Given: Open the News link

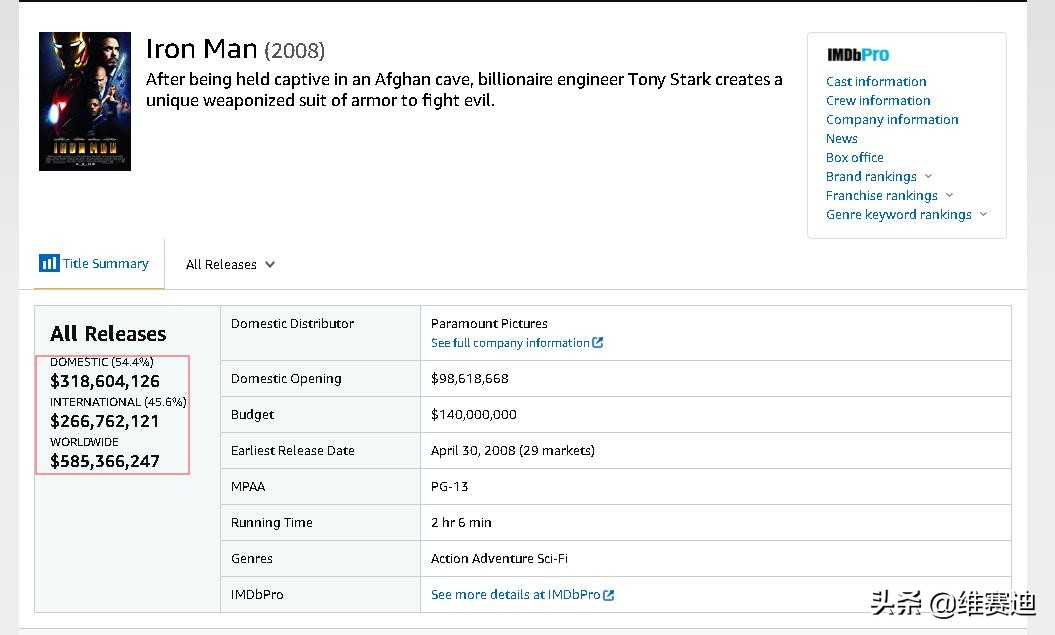Looking at the screenshot, I should coord(842,138).
